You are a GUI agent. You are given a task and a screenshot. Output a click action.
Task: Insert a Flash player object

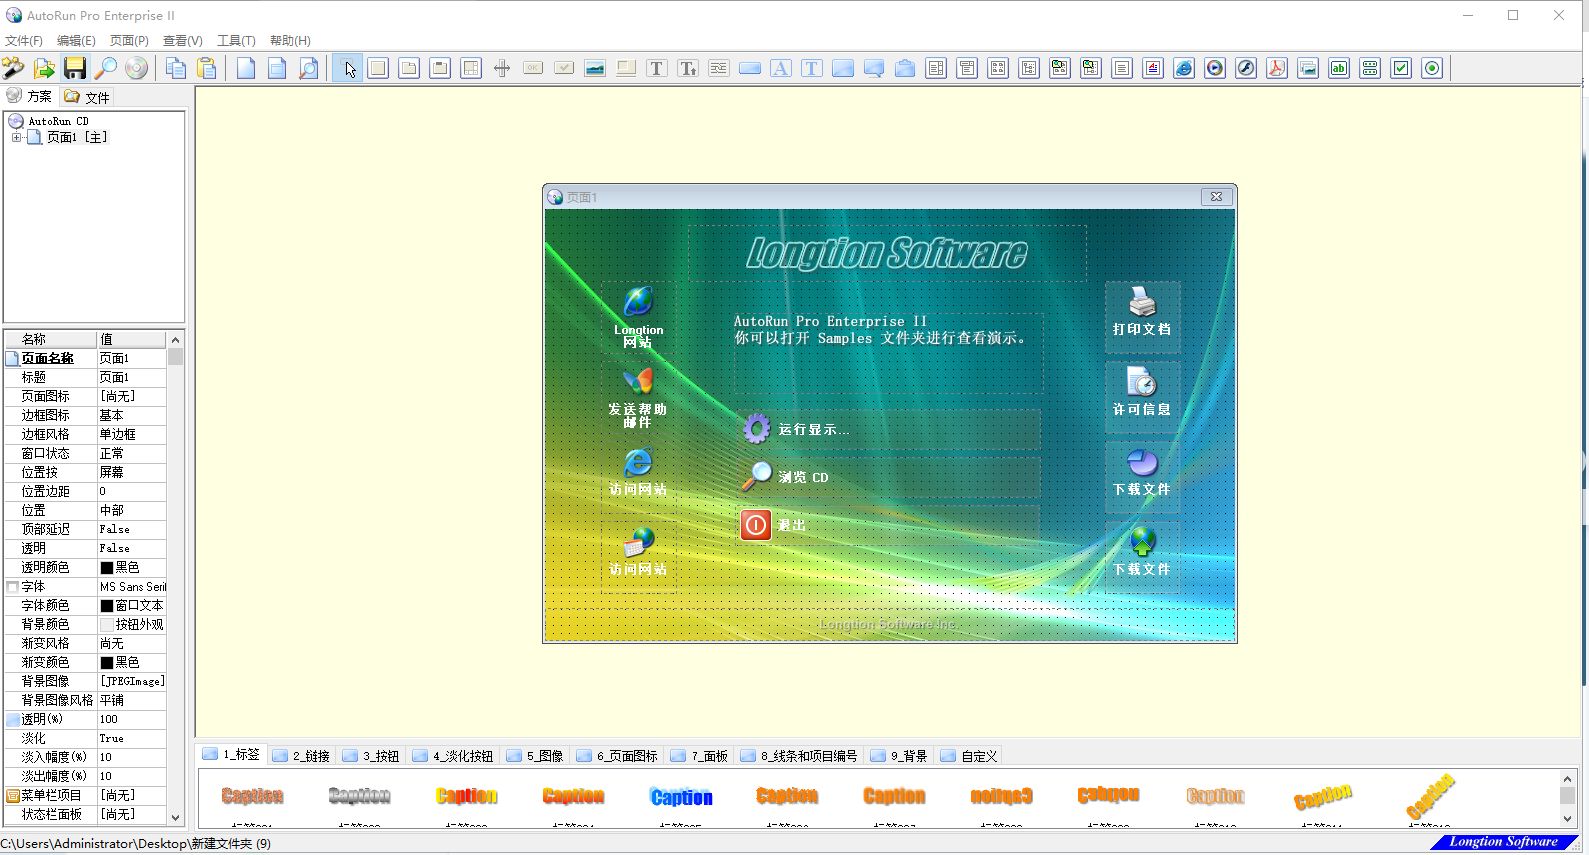pos(1246,68)
